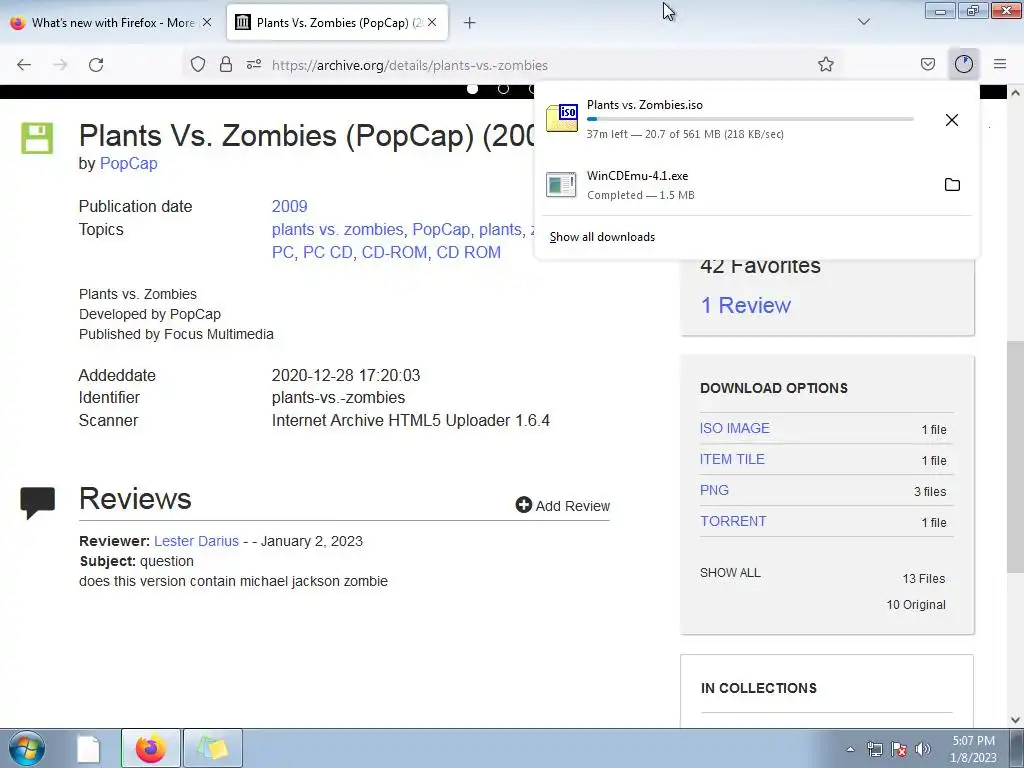The image size is (1024, 768).
Task: Click the ISO download progress bar
Action: coord(750,119)
